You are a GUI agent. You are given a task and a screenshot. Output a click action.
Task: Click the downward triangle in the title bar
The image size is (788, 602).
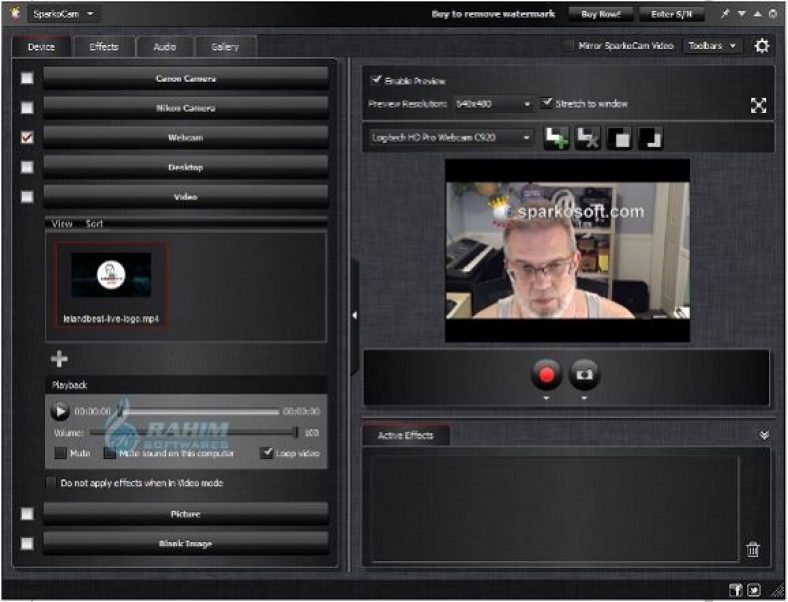pos(741,14)
